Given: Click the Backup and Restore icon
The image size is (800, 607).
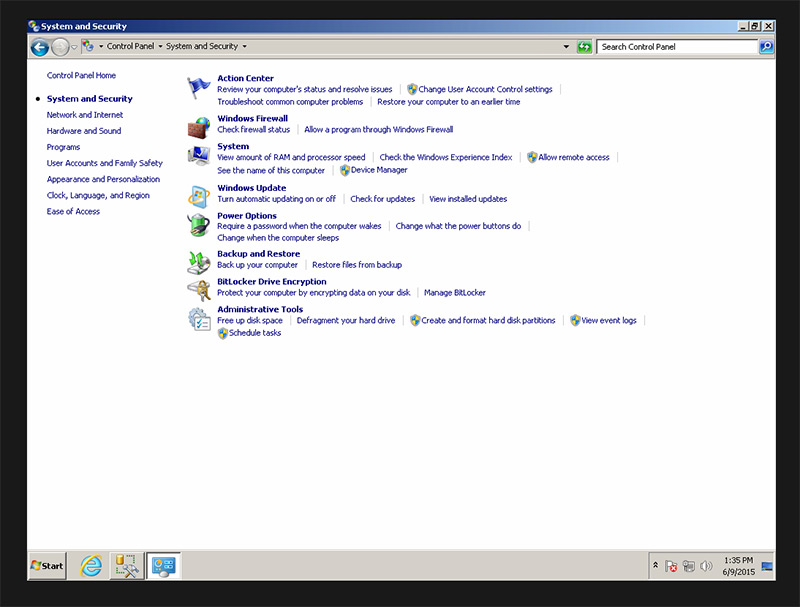Looking at the screenshot, I should click(198, 263).
